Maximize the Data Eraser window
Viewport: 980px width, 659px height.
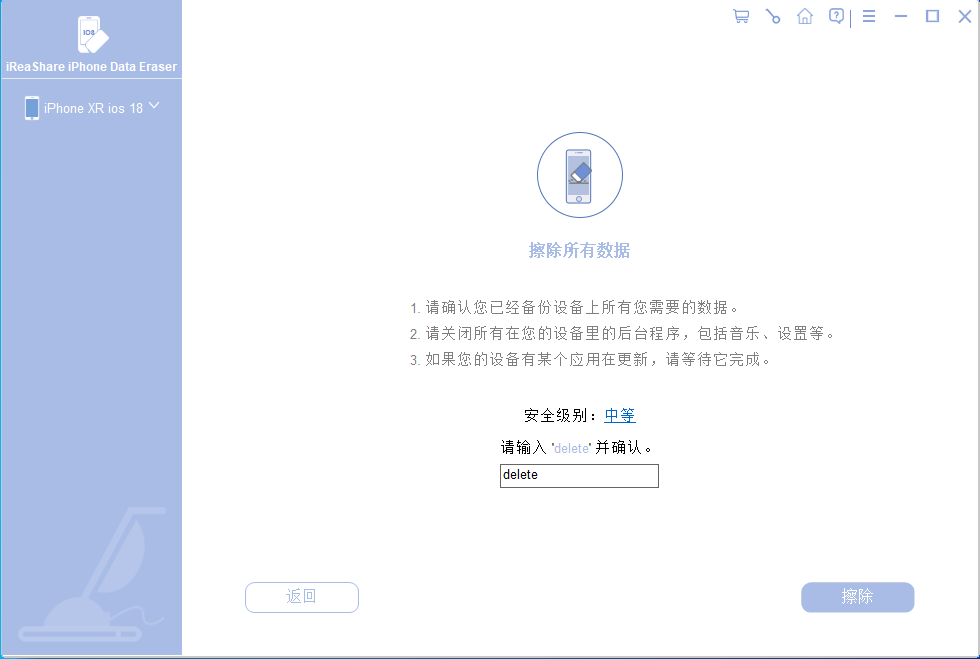[932, 16]
